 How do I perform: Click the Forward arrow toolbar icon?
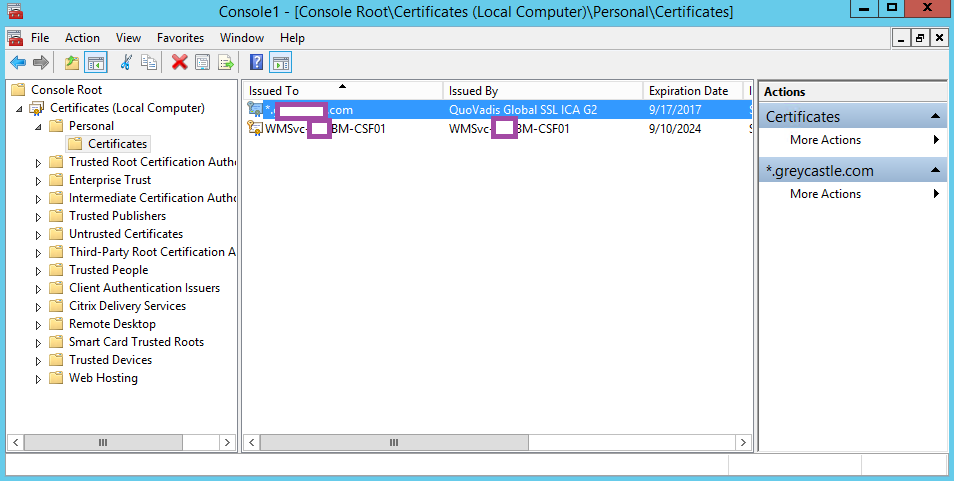[41, 62]
